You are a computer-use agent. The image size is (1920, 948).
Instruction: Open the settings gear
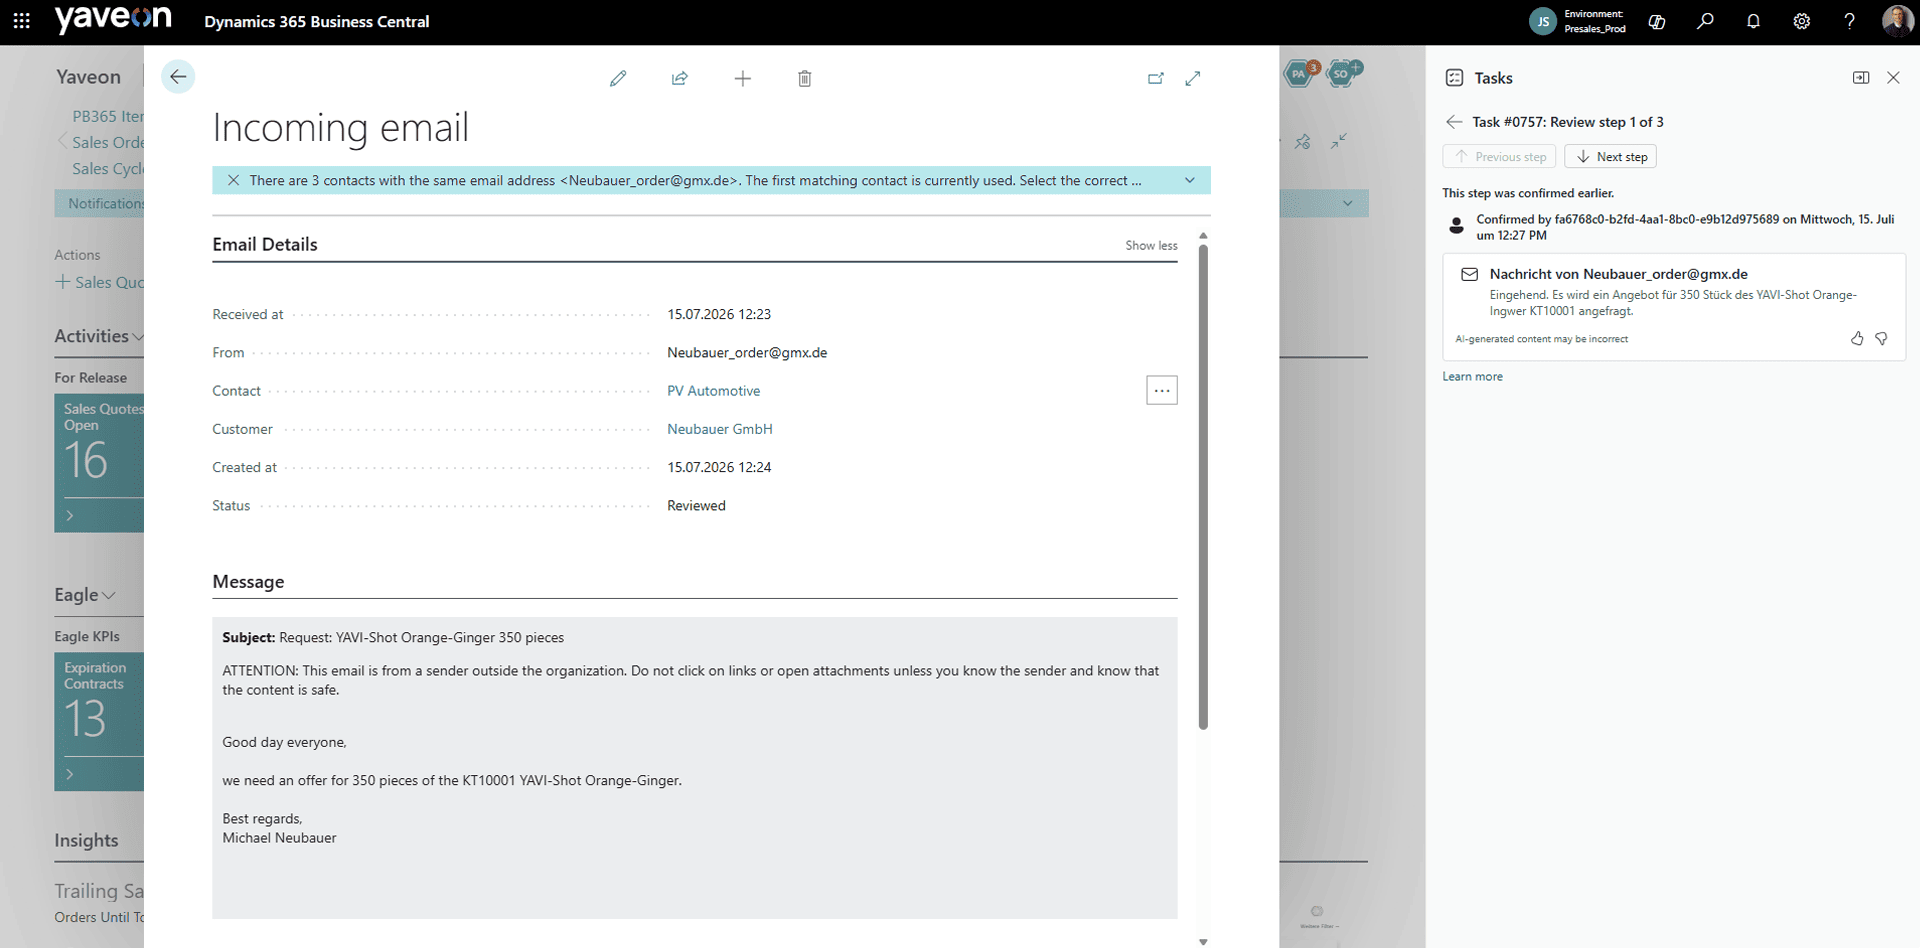point(1801,21)
